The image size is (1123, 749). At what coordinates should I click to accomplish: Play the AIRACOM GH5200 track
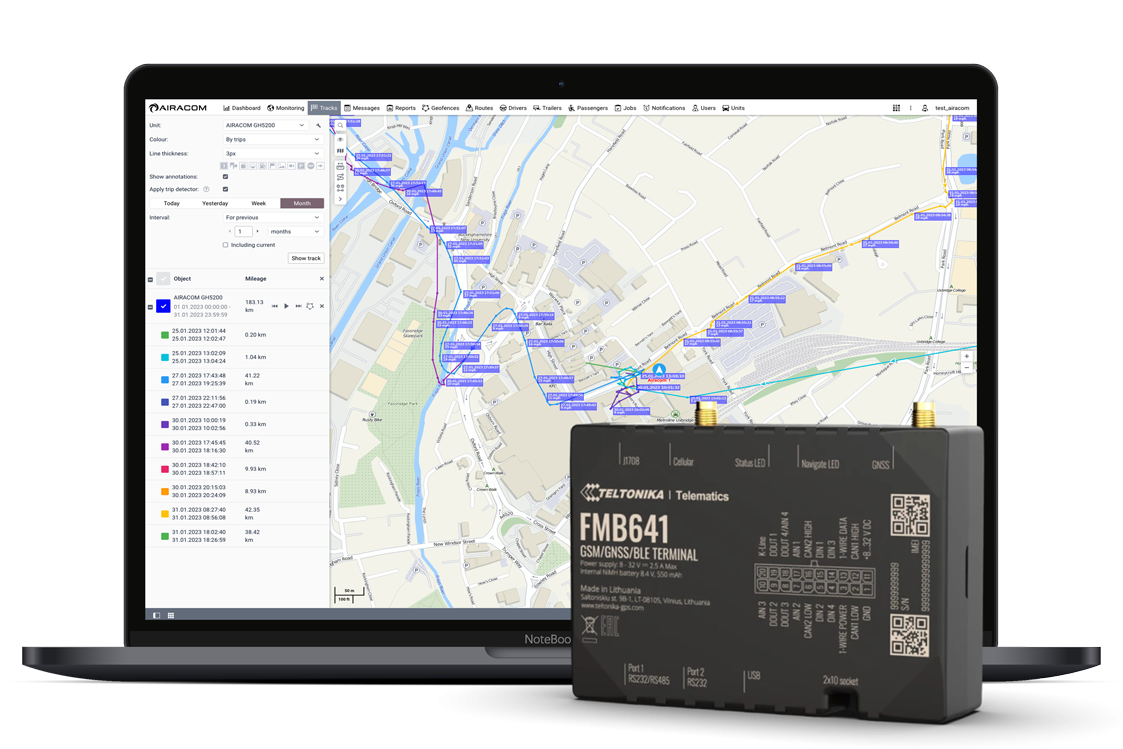coord(286,306)
